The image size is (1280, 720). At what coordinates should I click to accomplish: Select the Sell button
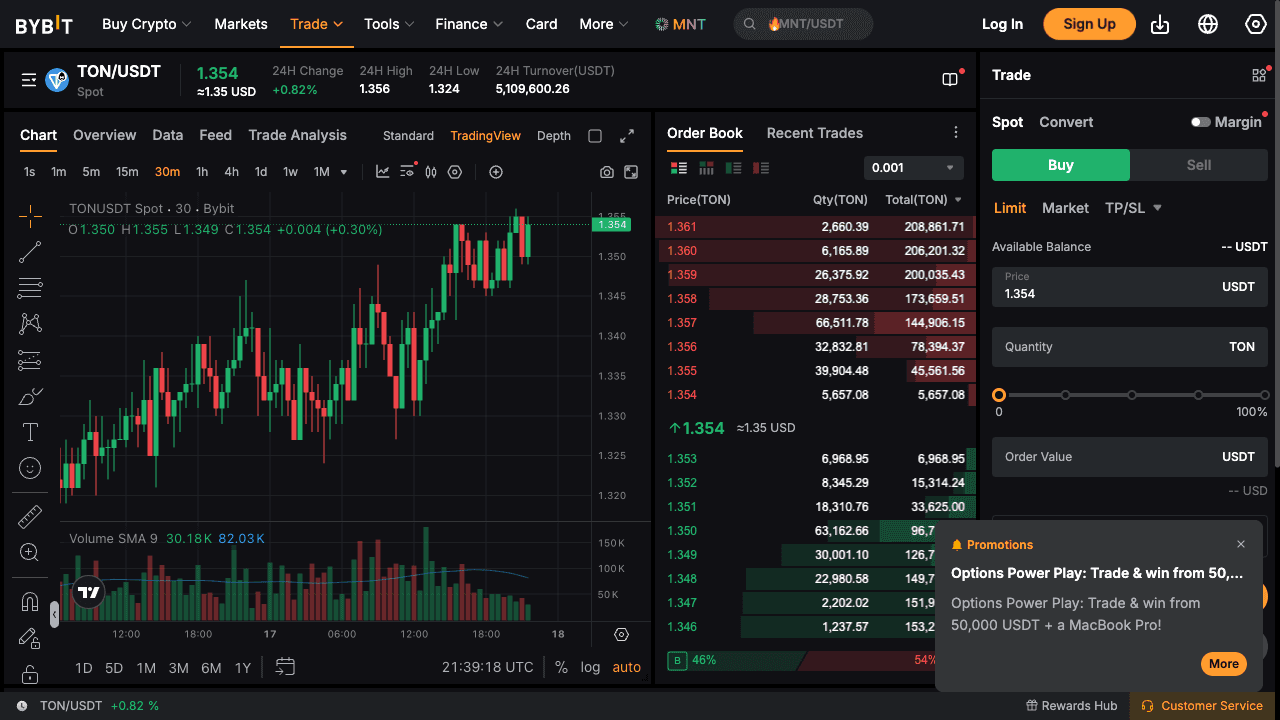(x=1199, y=165)
